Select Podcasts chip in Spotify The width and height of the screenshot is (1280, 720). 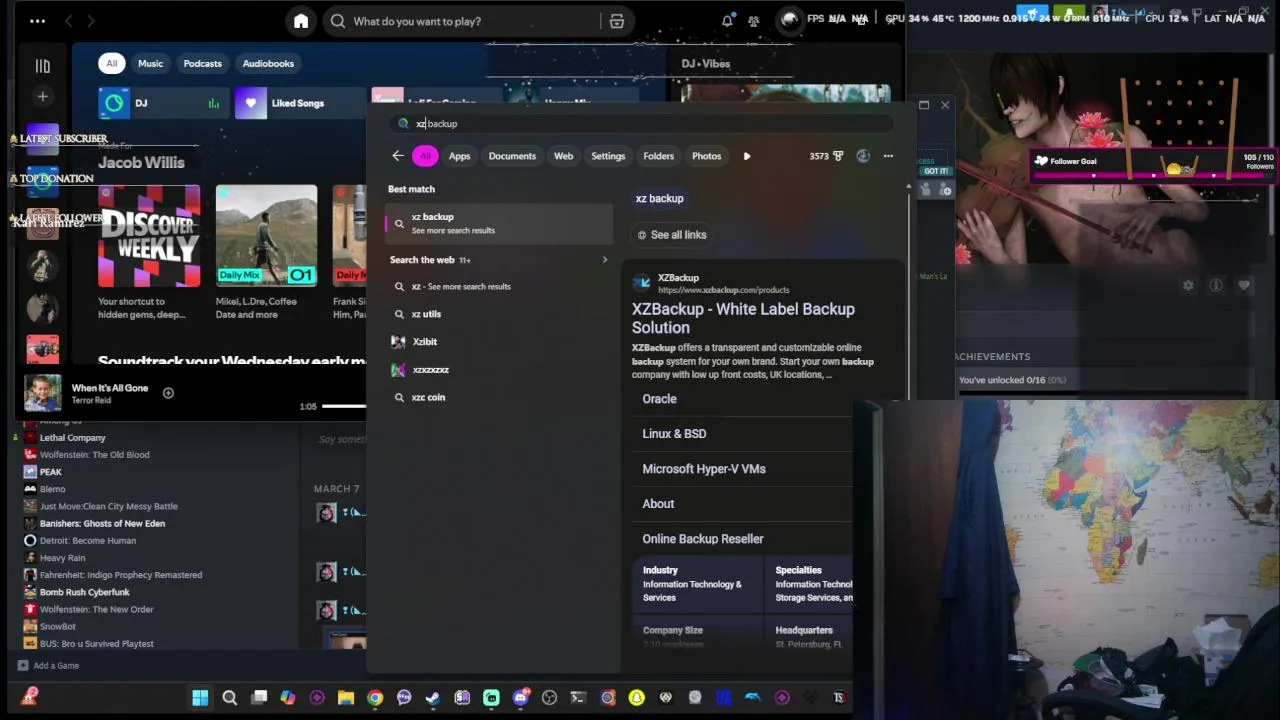tap(202, 64)
